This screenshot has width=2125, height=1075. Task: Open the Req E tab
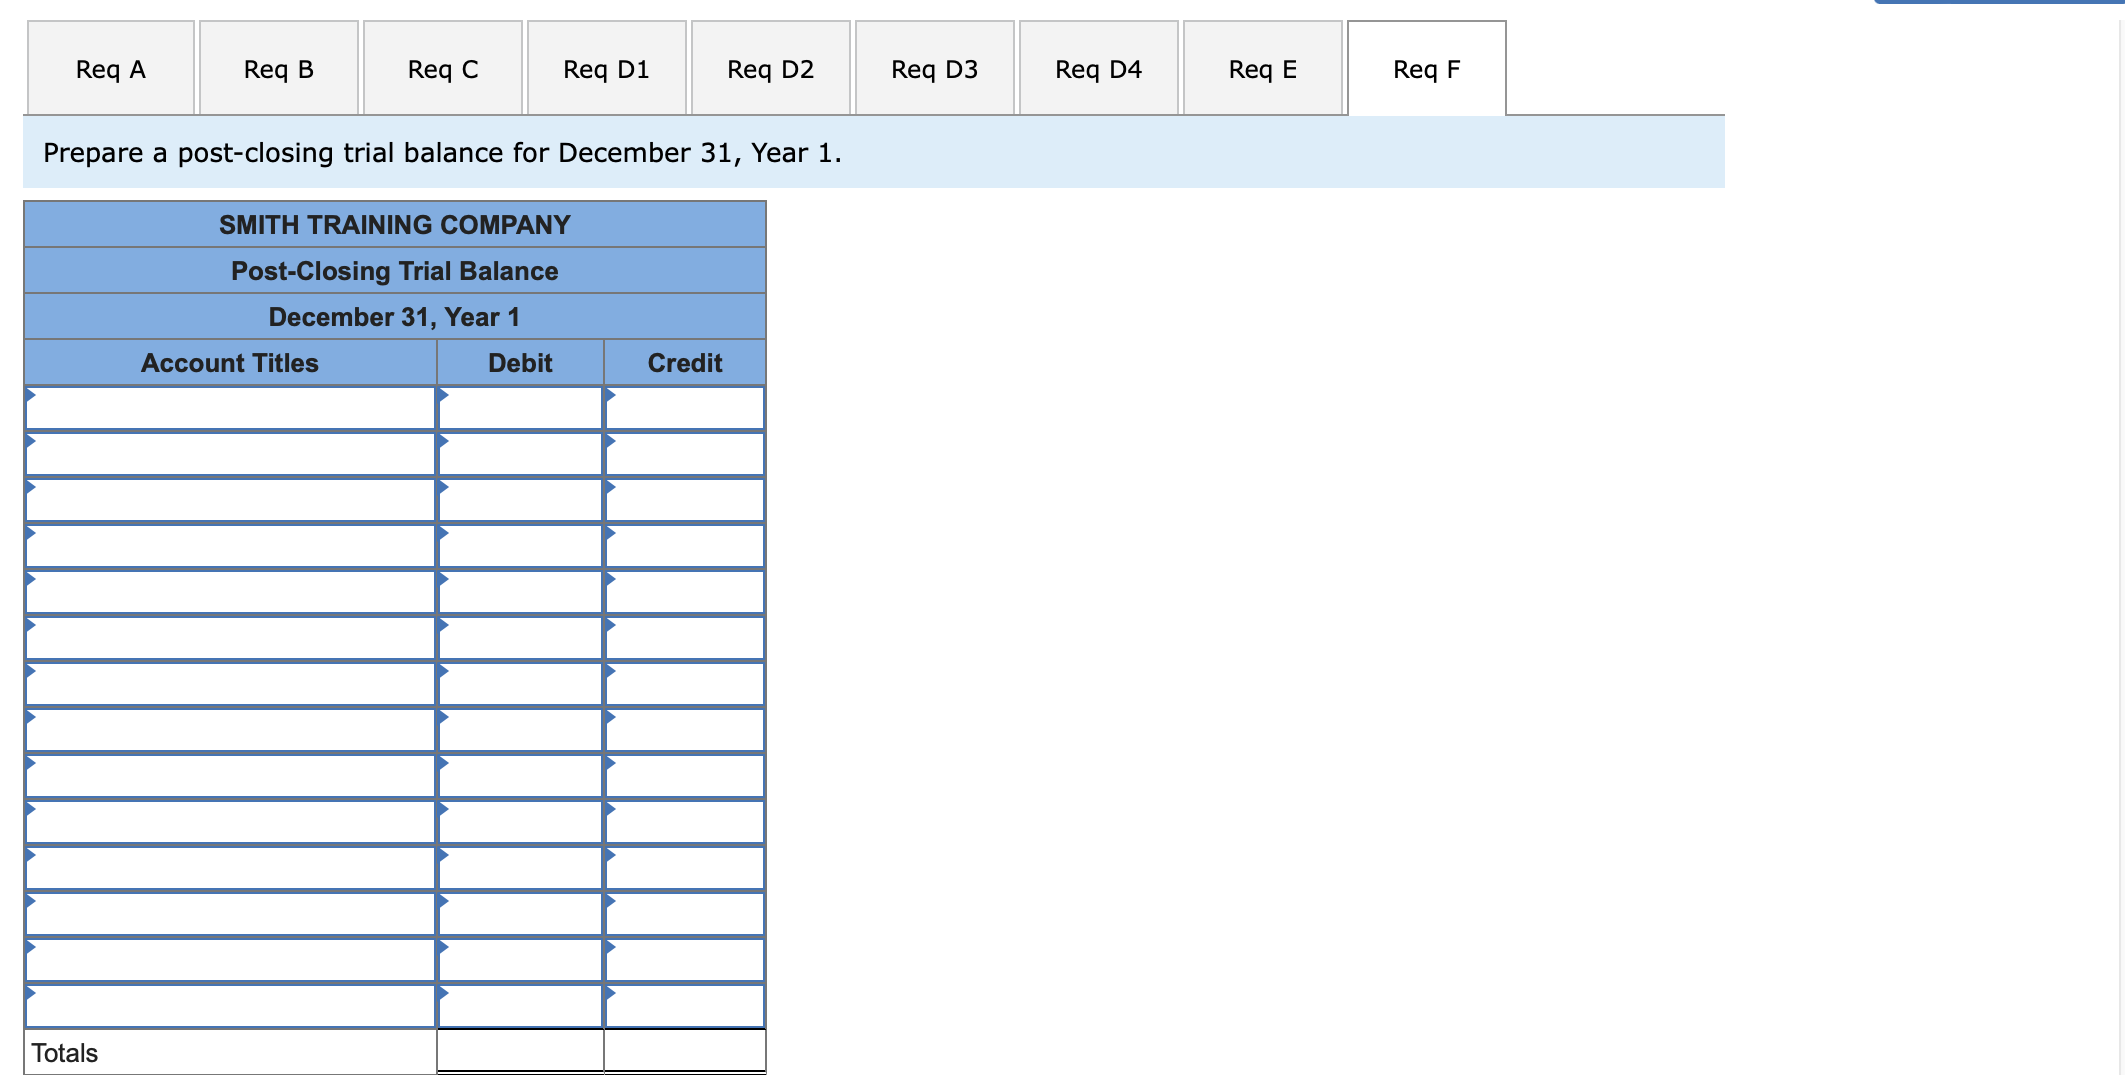[1261, 67]
